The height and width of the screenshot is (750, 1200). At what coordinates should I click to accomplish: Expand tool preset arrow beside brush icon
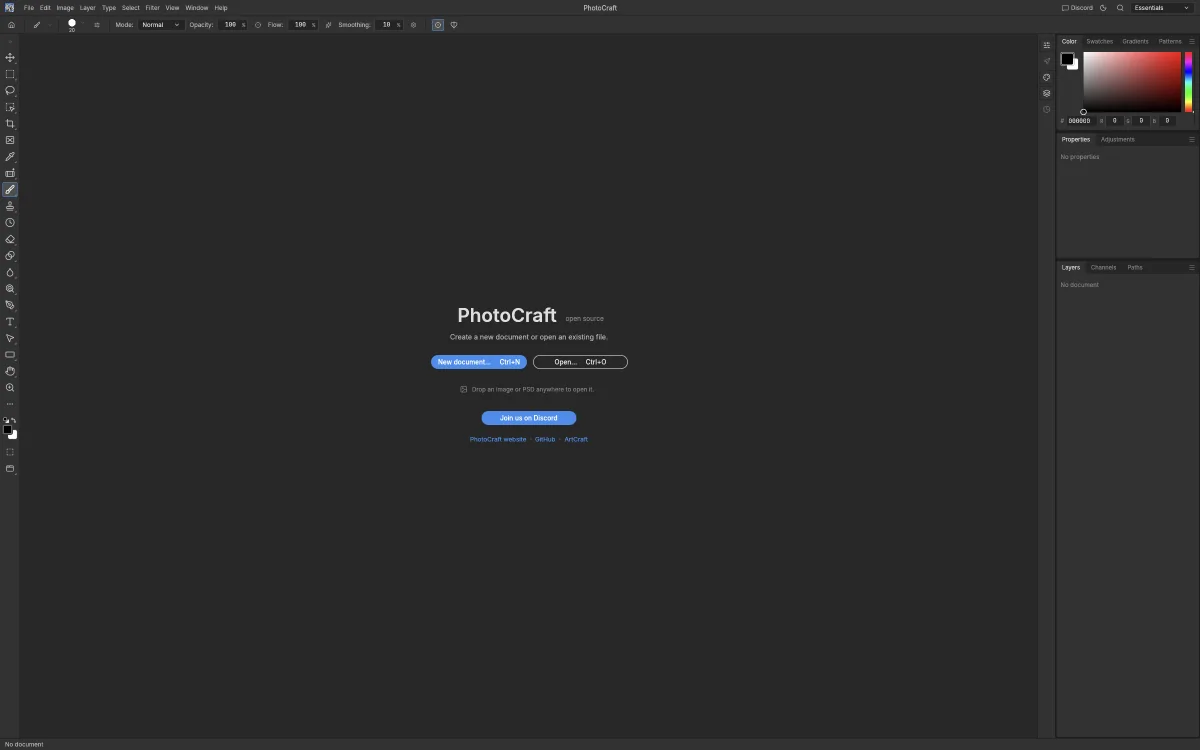[50, 24]
